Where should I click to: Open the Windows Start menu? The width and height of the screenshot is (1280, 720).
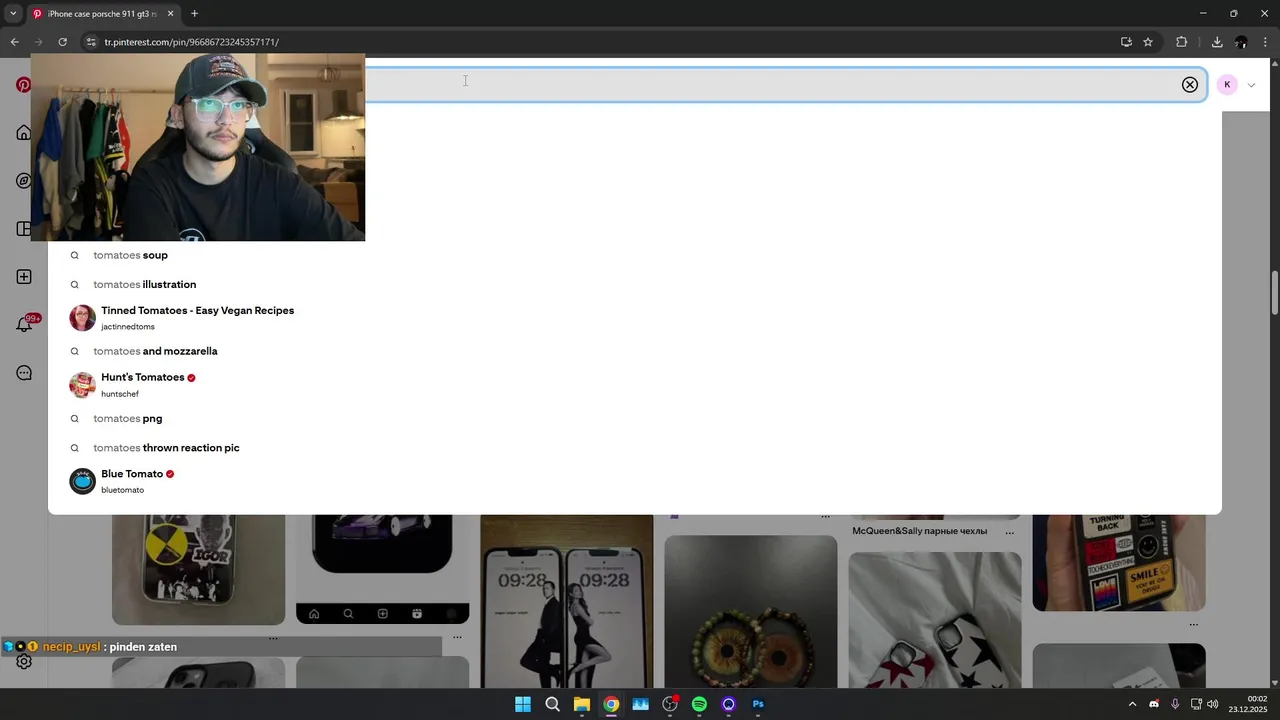coord(523,704)
